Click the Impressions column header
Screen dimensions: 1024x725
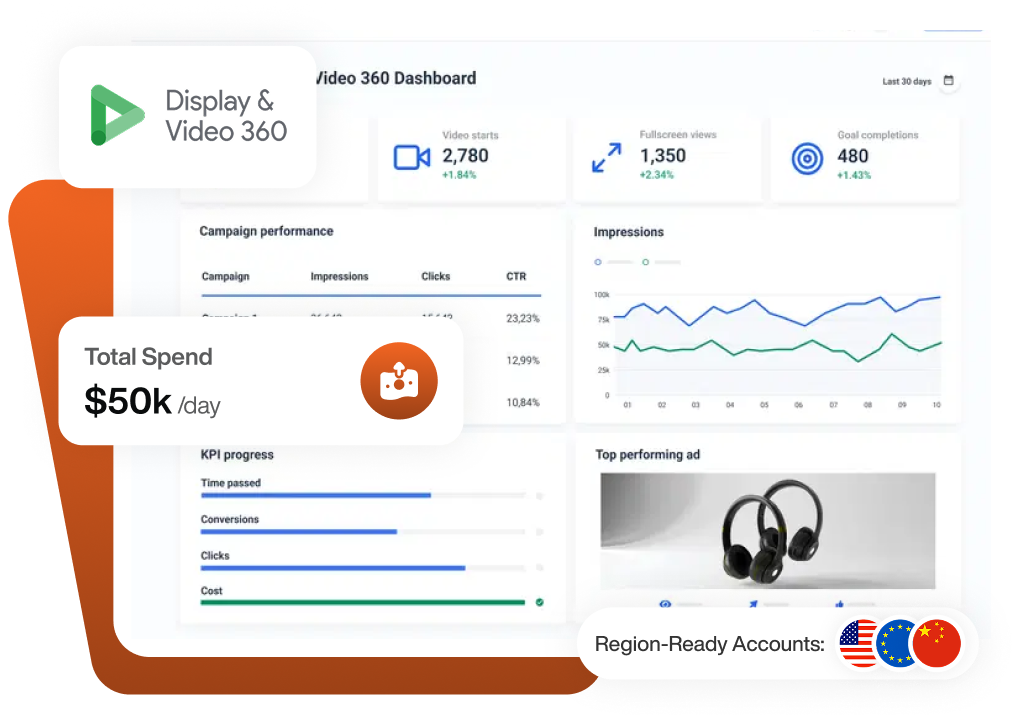pos(339,276)
